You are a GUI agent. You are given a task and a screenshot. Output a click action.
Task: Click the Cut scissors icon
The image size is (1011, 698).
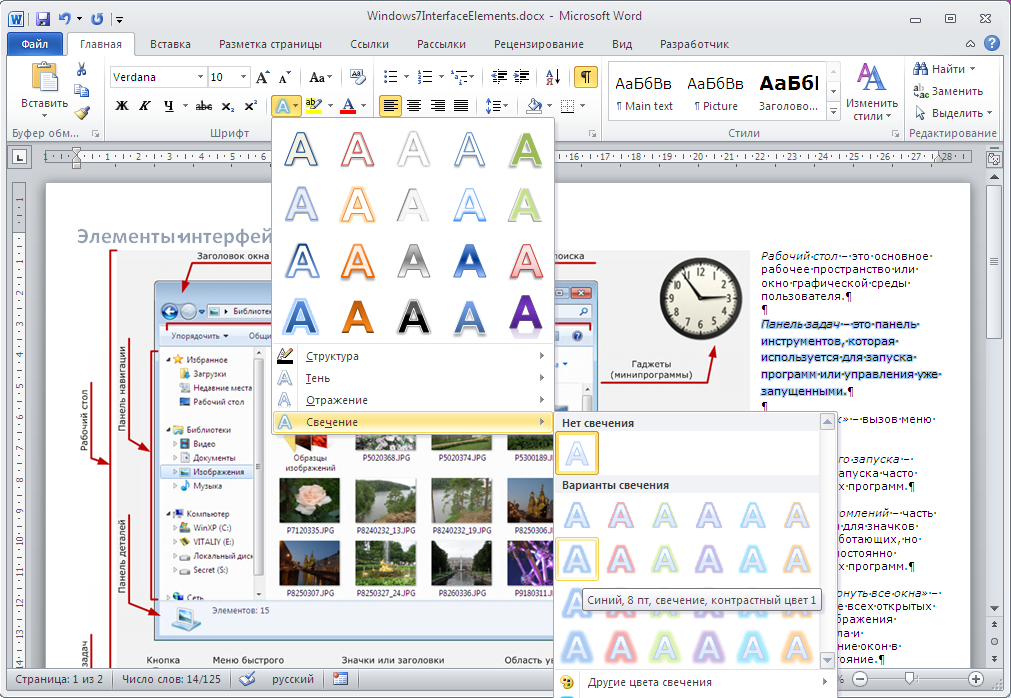(82, 69)
